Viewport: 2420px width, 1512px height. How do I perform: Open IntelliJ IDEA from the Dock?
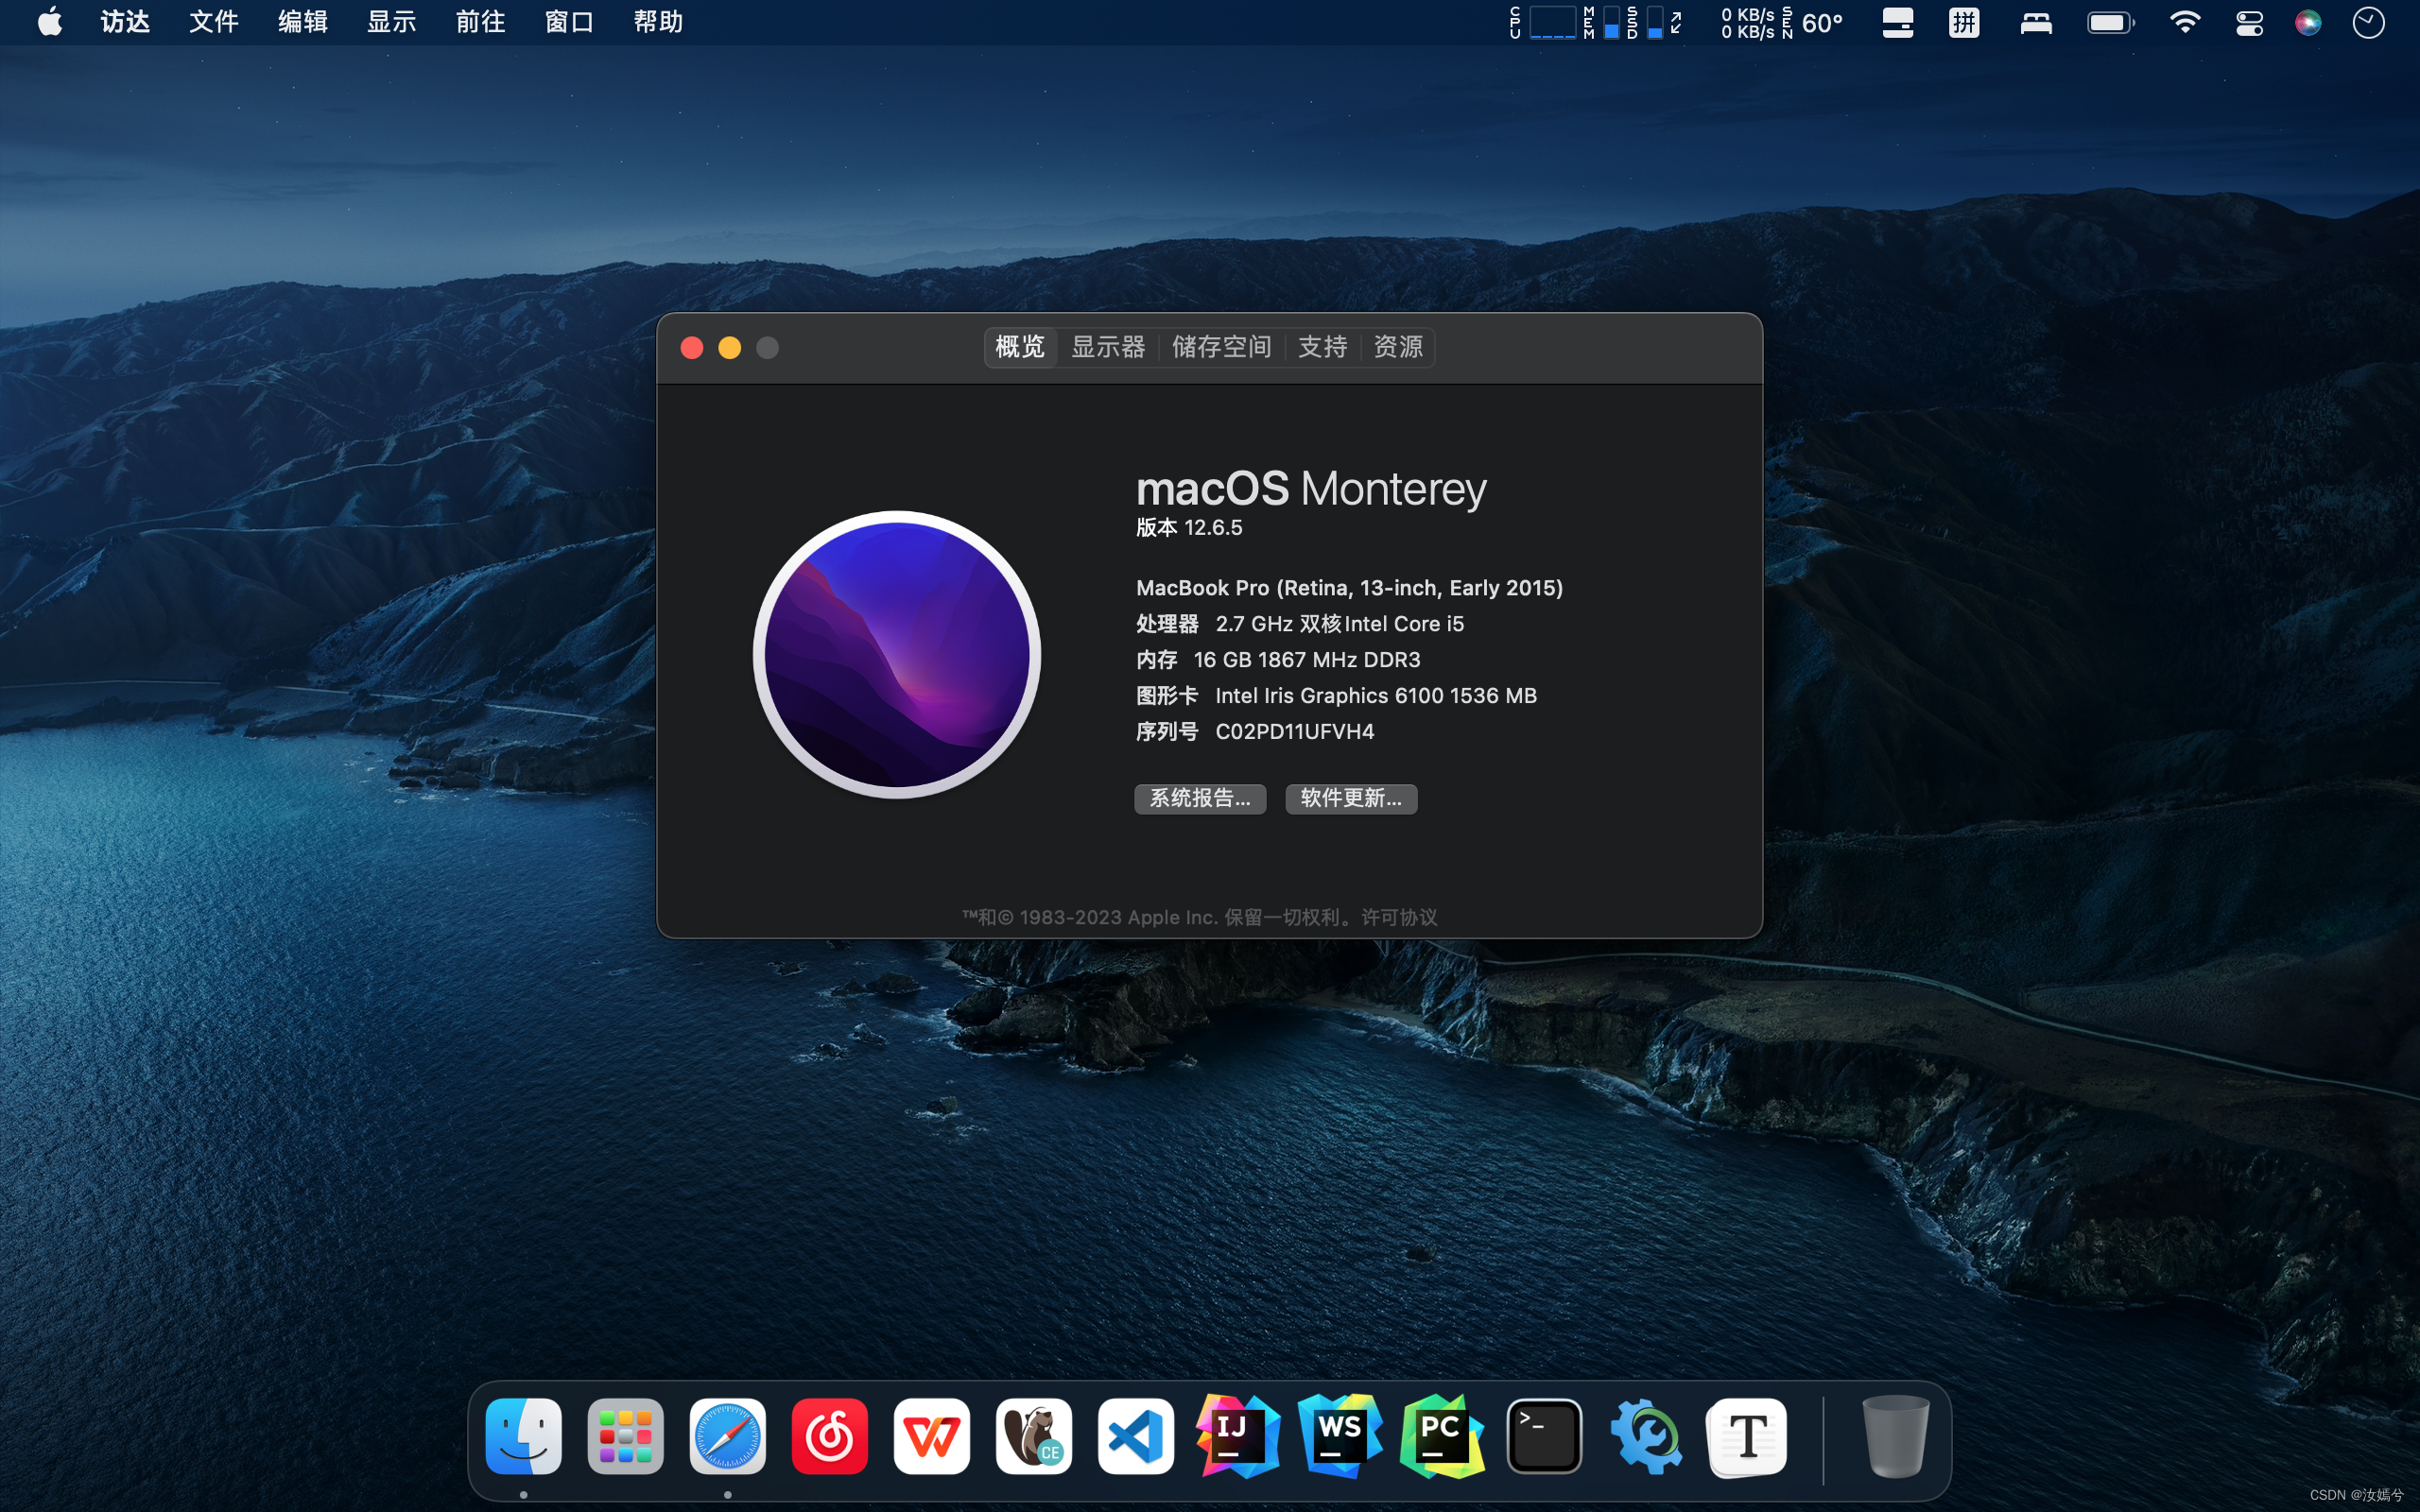(1237, 1436)
